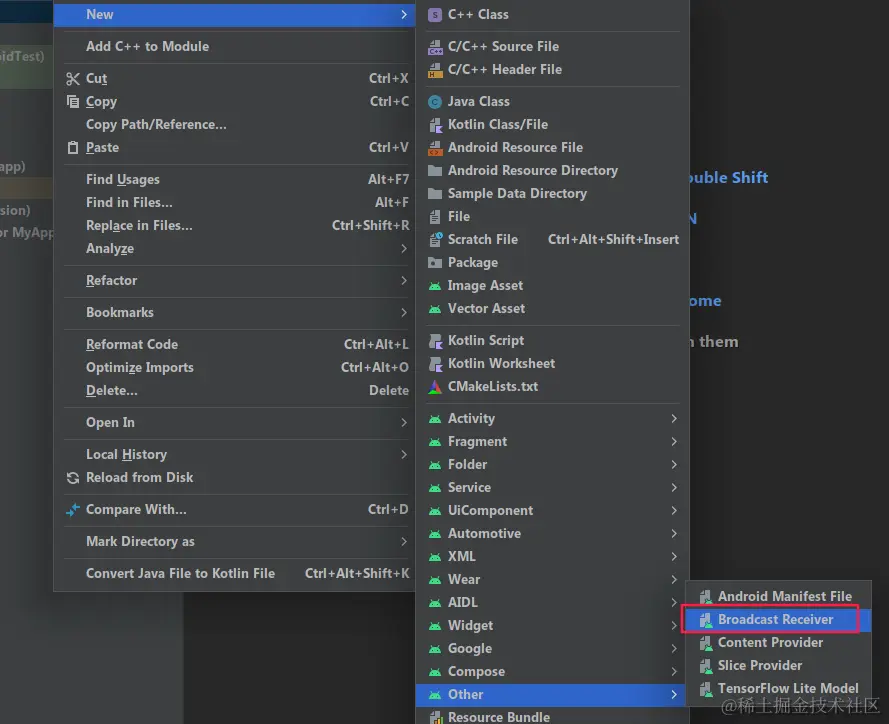
Task: Choose Find in Files entry
Action: pos(235,203)
